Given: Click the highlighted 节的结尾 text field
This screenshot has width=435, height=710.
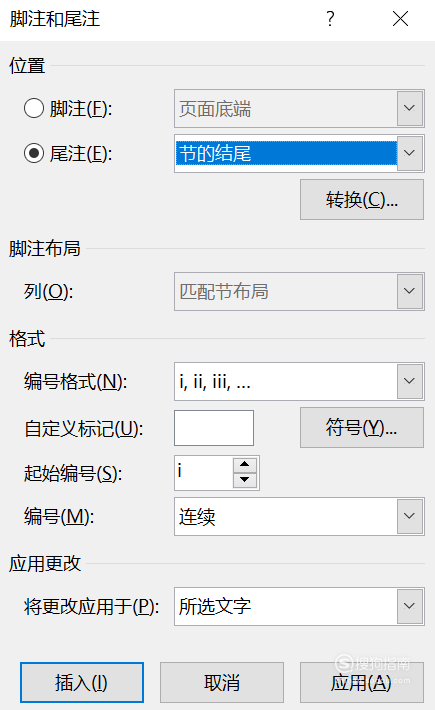Looking at the screenshot, I should click(x=286, y=154).
